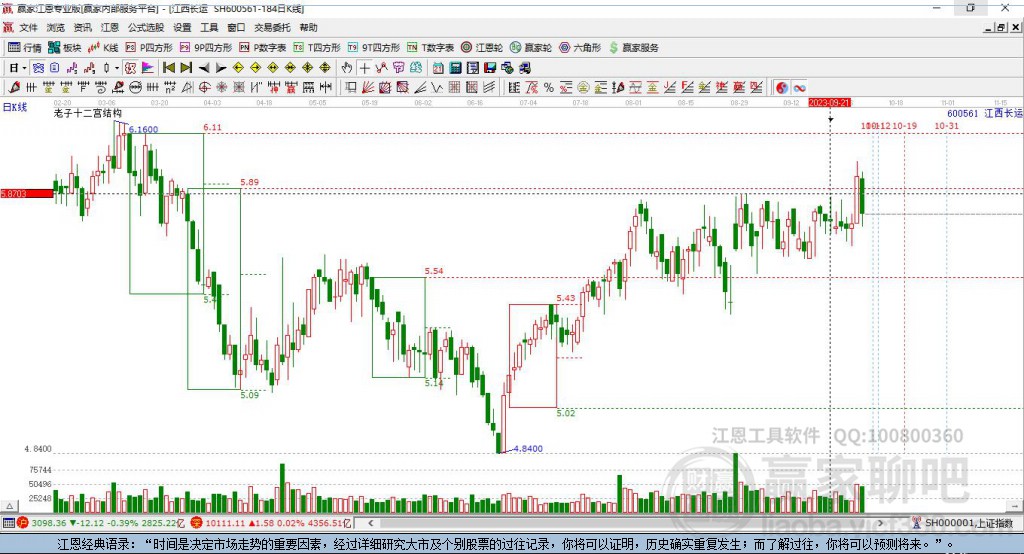Select the rectangle box drawing tool
This screenshot has height=554, width=1024.
tap(351, 88)
